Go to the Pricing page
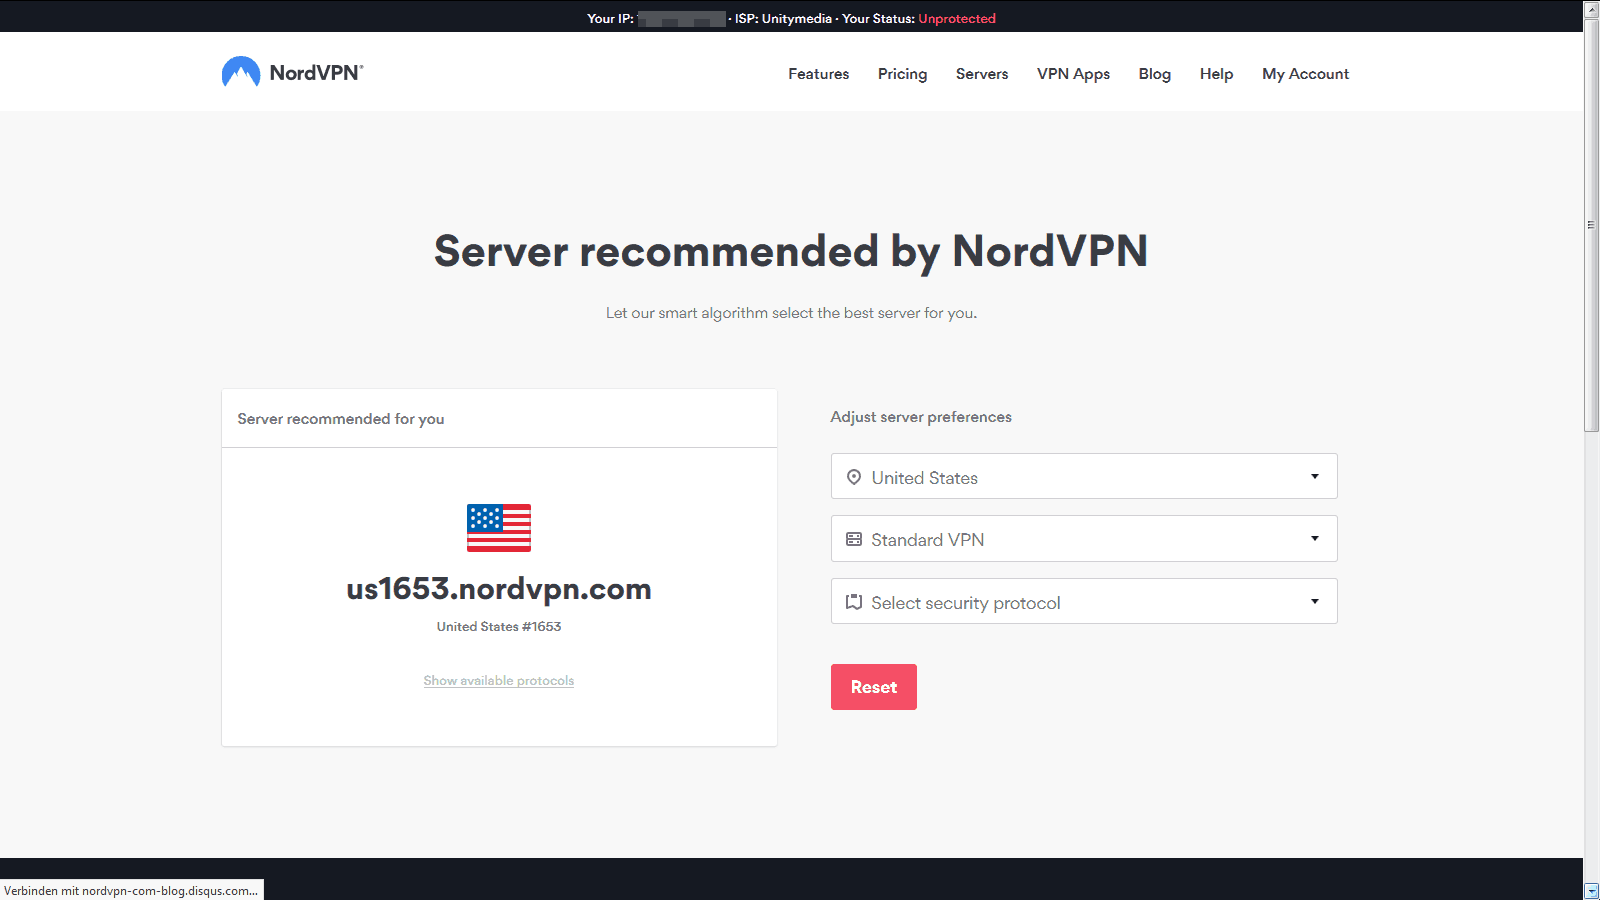 click(902, 74)
